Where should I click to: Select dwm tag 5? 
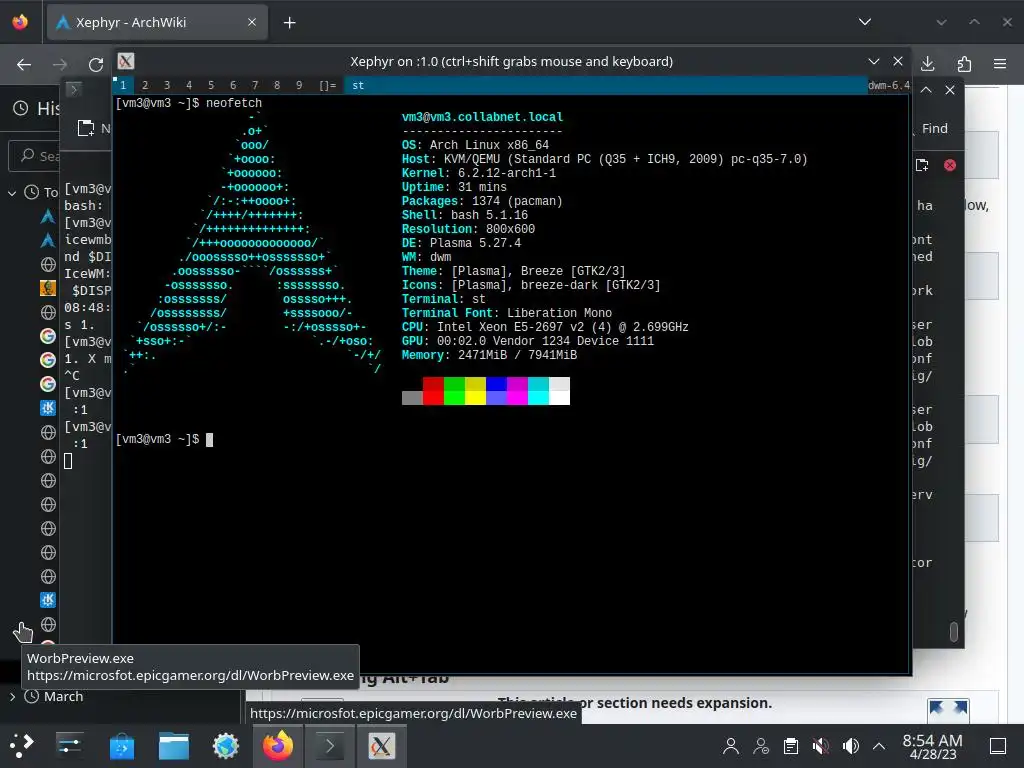click(211, 85)
